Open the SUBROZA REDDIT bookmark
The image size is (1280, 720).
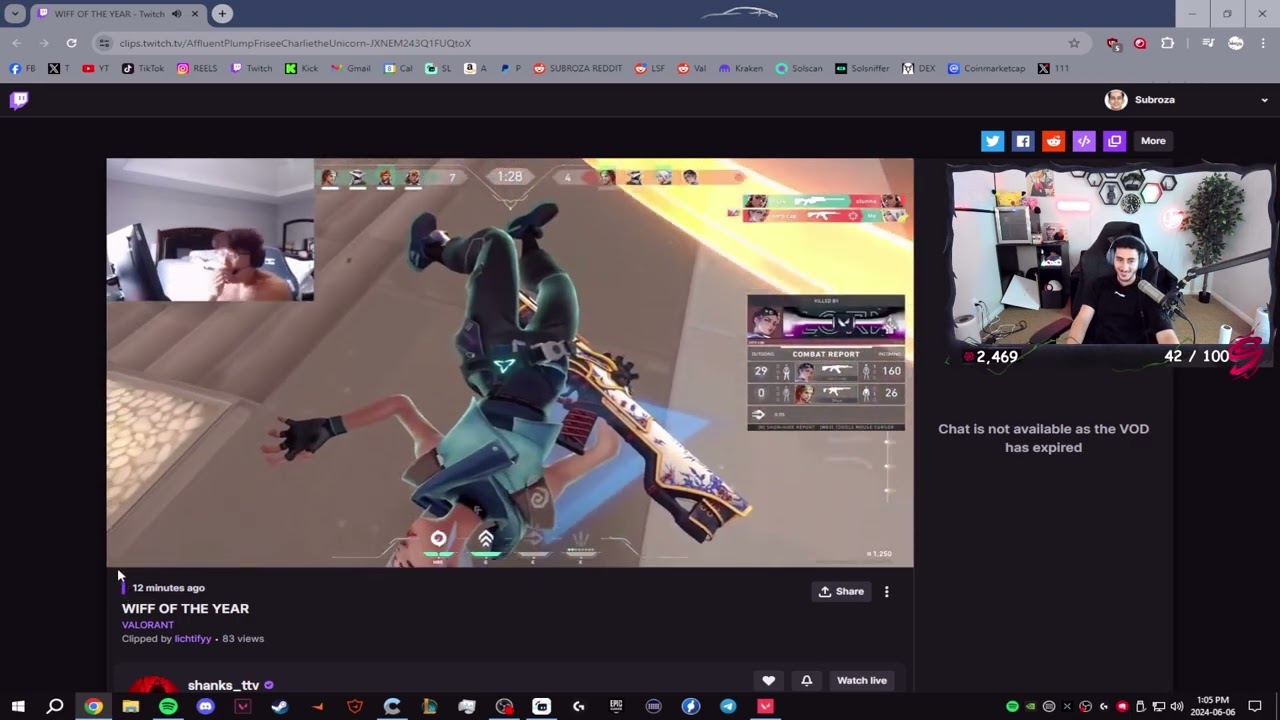pyautogui.click(x=578, y=68)
